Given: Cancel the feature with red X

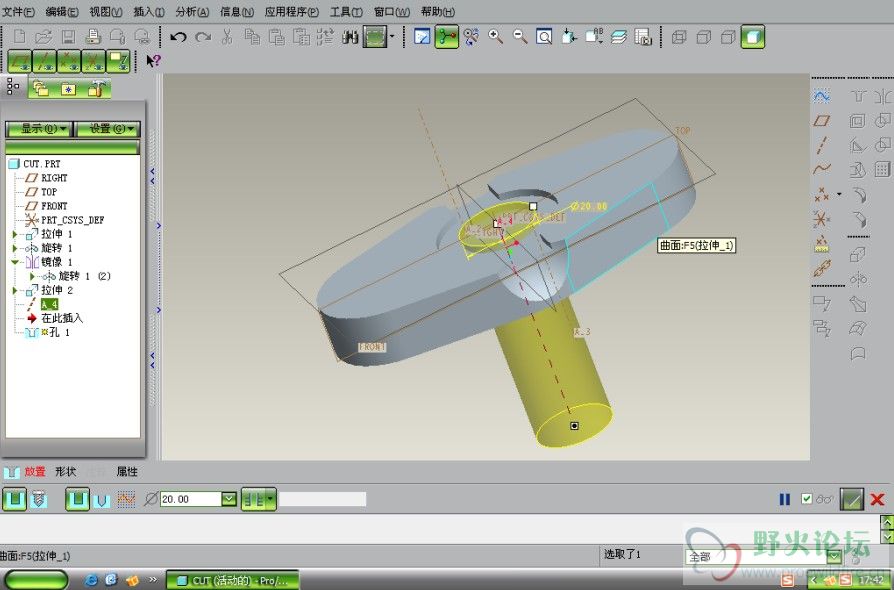Looking at the screenshot, I should (877, 500).
